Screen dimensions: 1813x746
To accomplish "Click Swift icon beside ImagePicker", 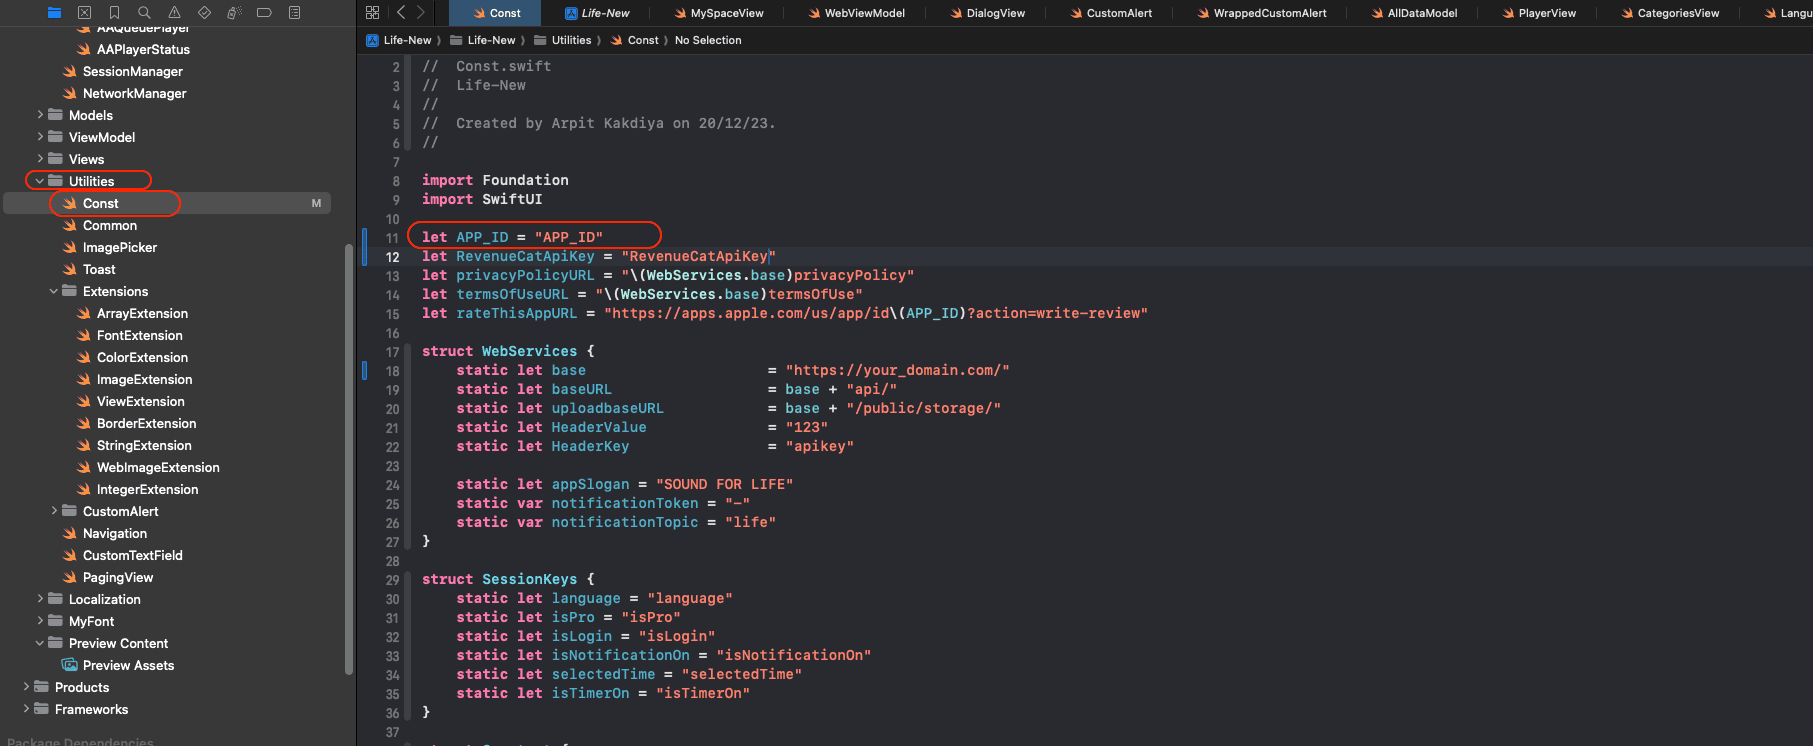I will coord(70,247).
